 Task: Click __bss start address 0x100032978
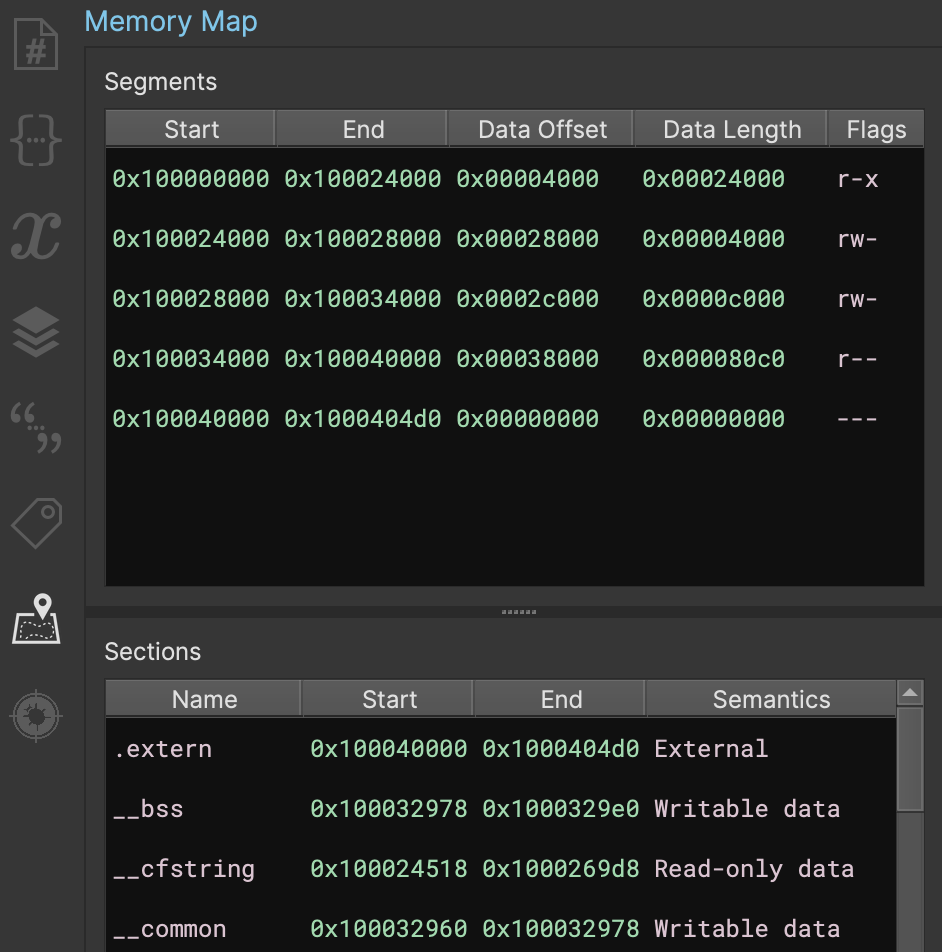[388, 809]
